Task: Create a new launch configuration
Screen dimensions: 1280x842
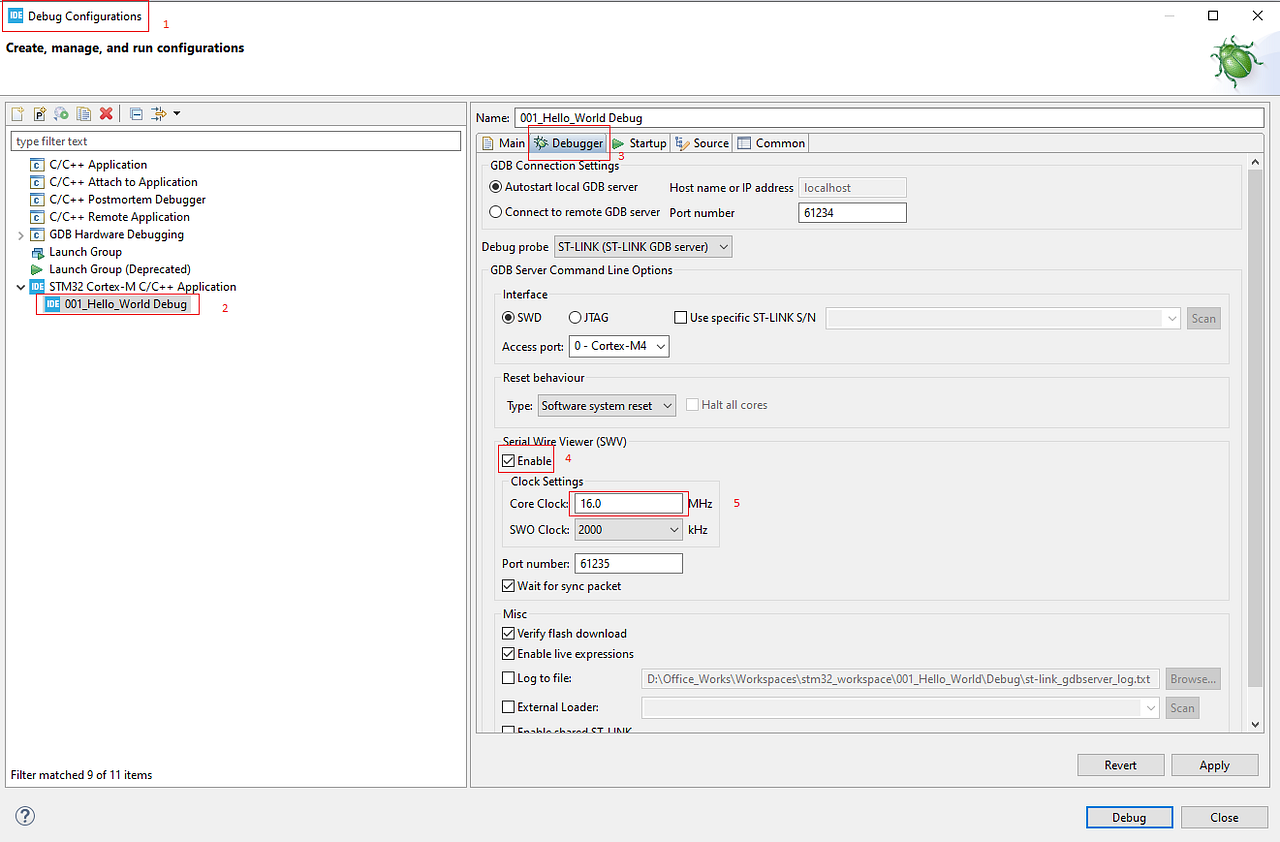Action: pos(17,113)
